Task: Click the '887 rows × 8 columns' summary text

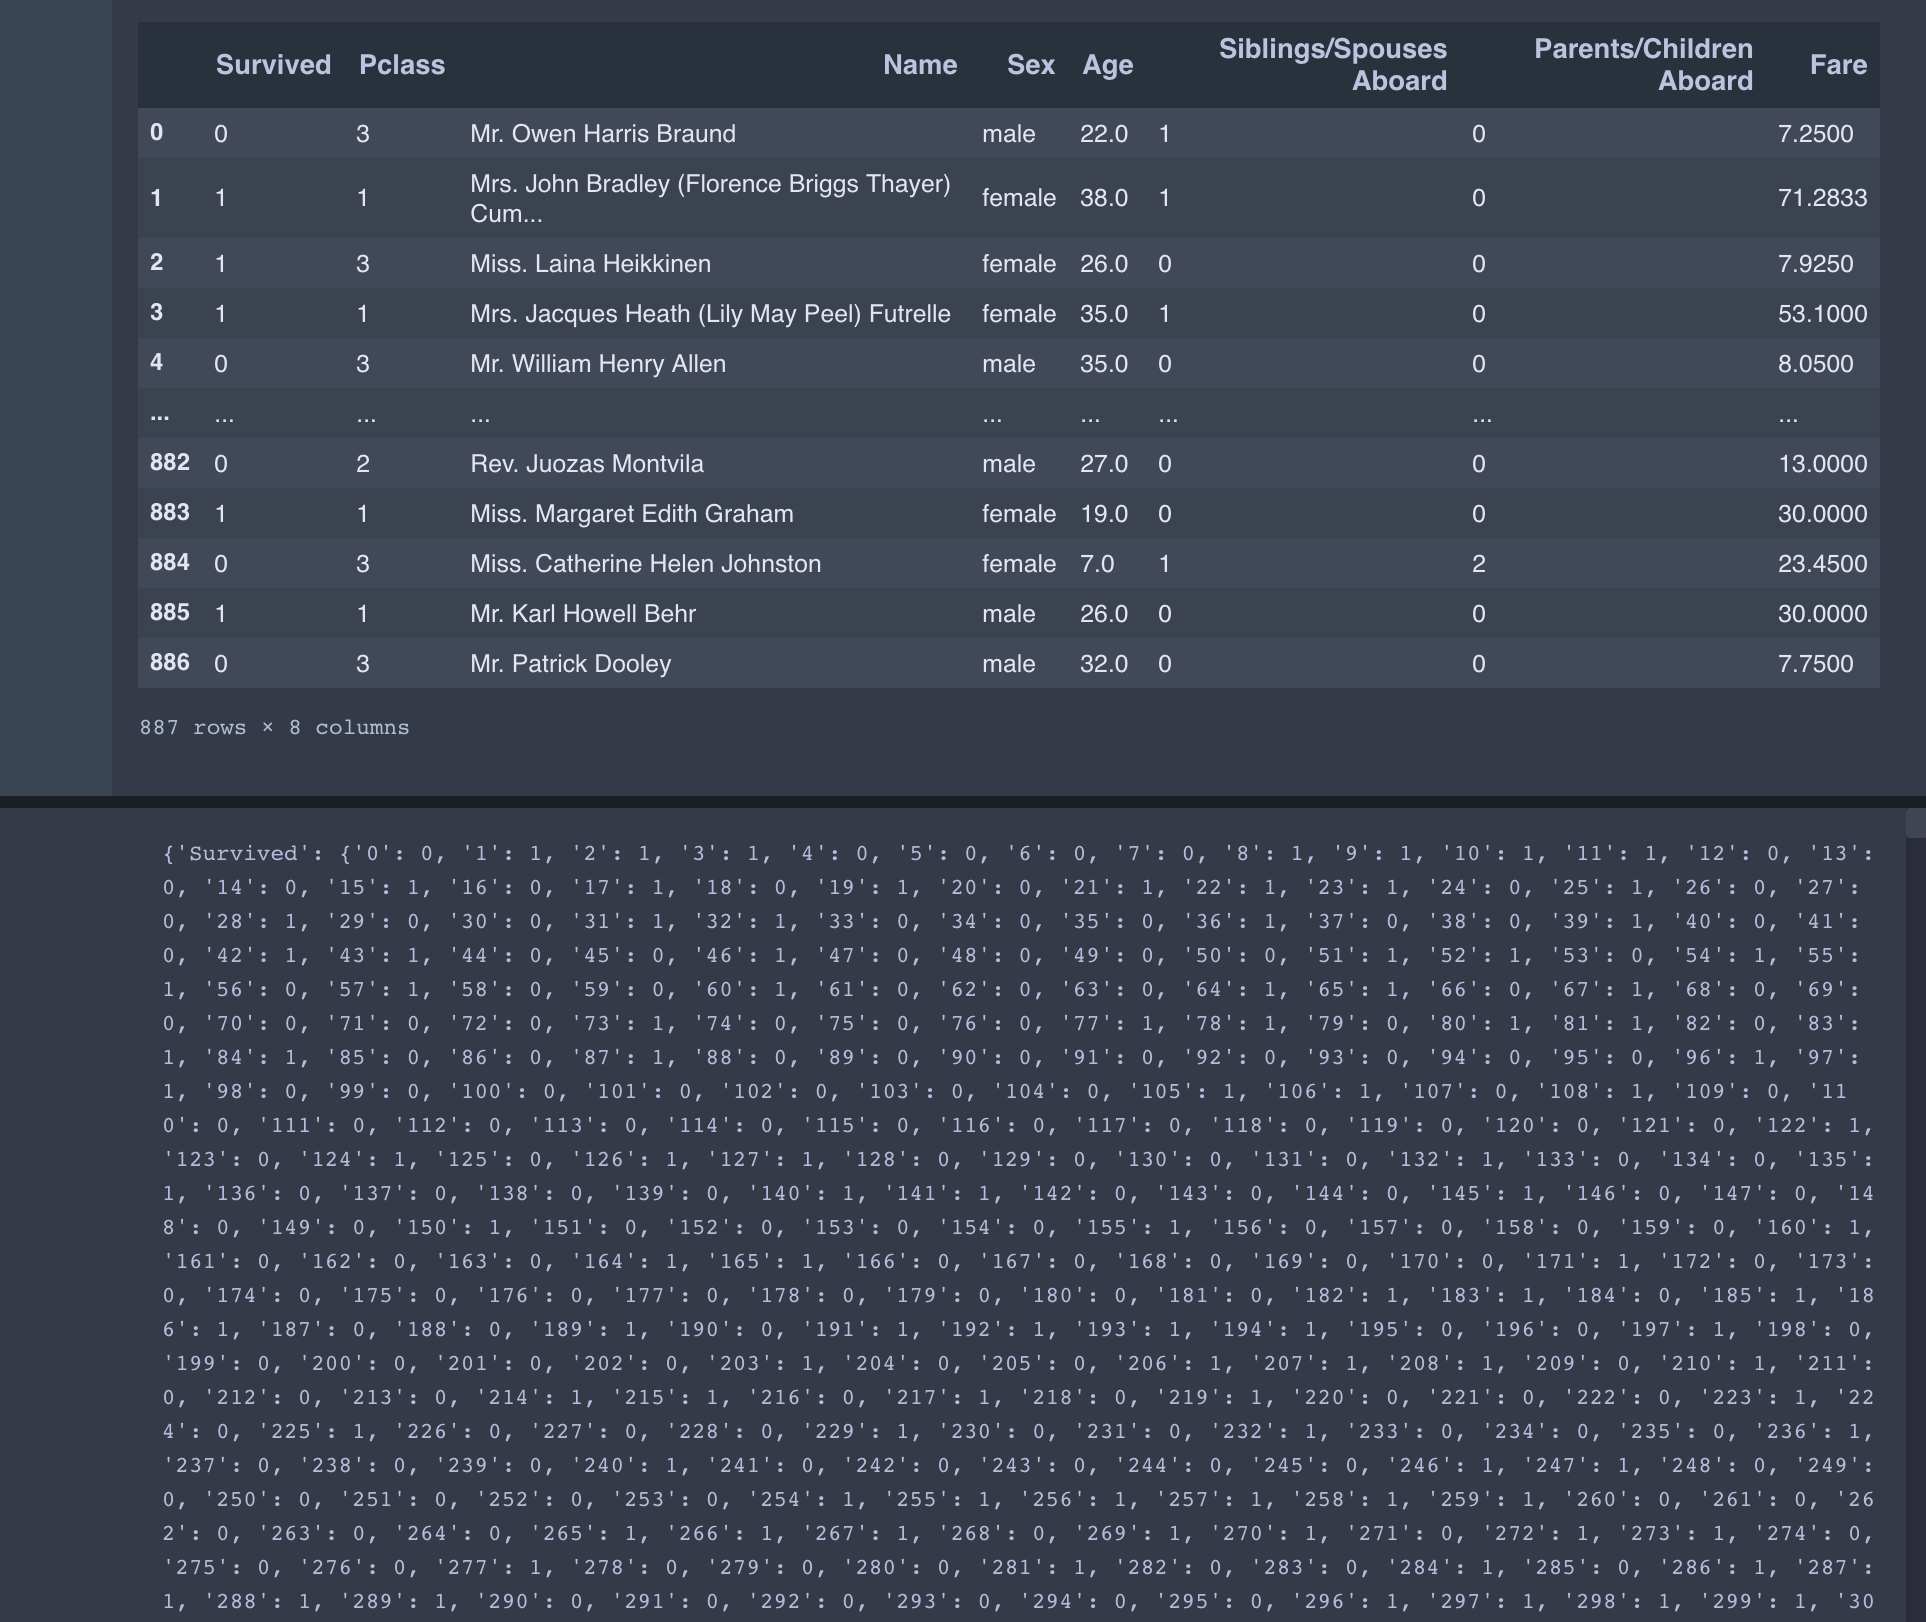Action: coord(275,728)
